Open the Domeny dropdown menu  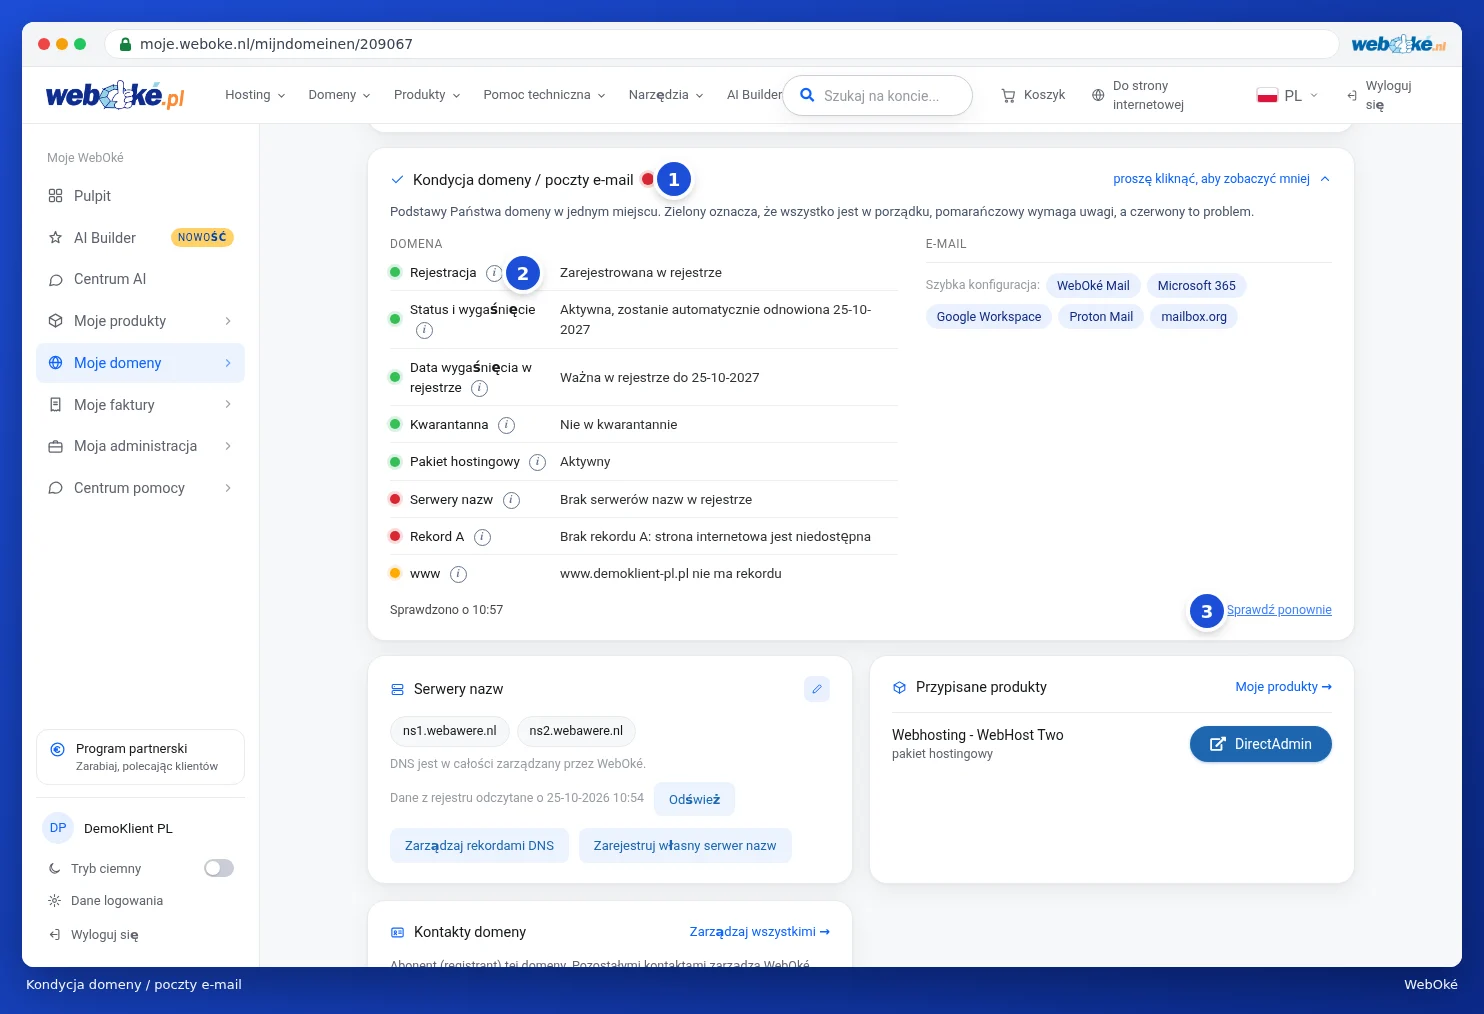pyautogui.click(x=339, y=95)
